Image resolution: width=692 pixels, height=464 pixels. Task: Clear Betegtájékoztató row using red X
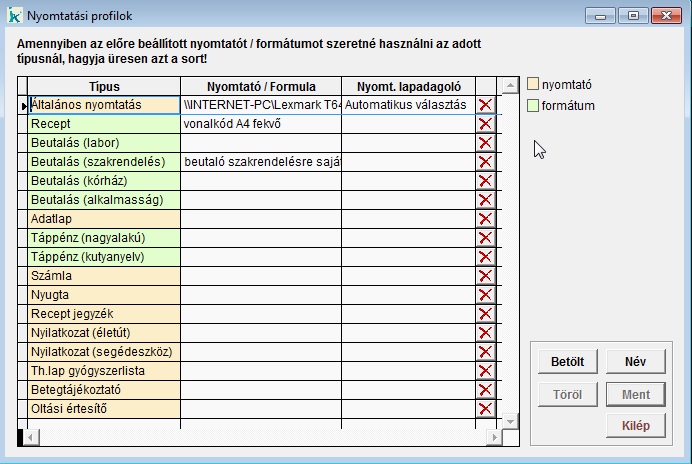[x=486, y=390]
